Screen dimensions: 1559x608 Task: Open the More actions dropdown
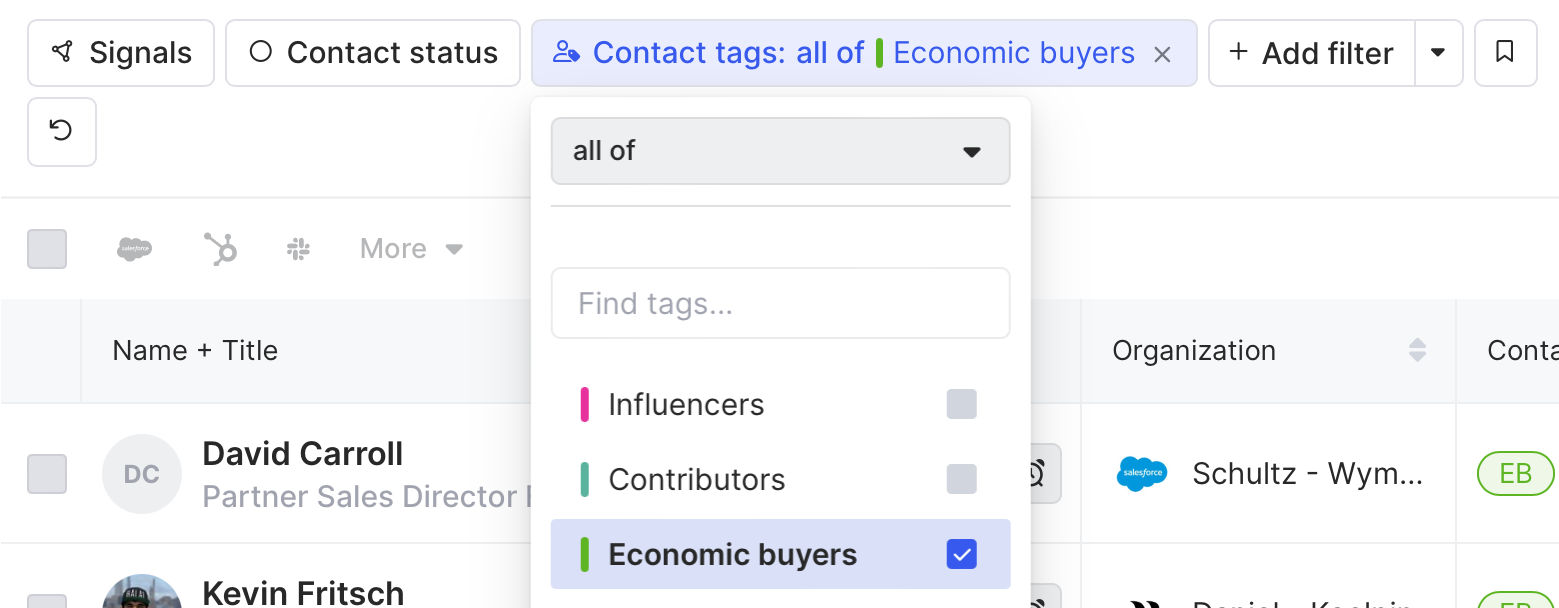[x=411, y=249]
